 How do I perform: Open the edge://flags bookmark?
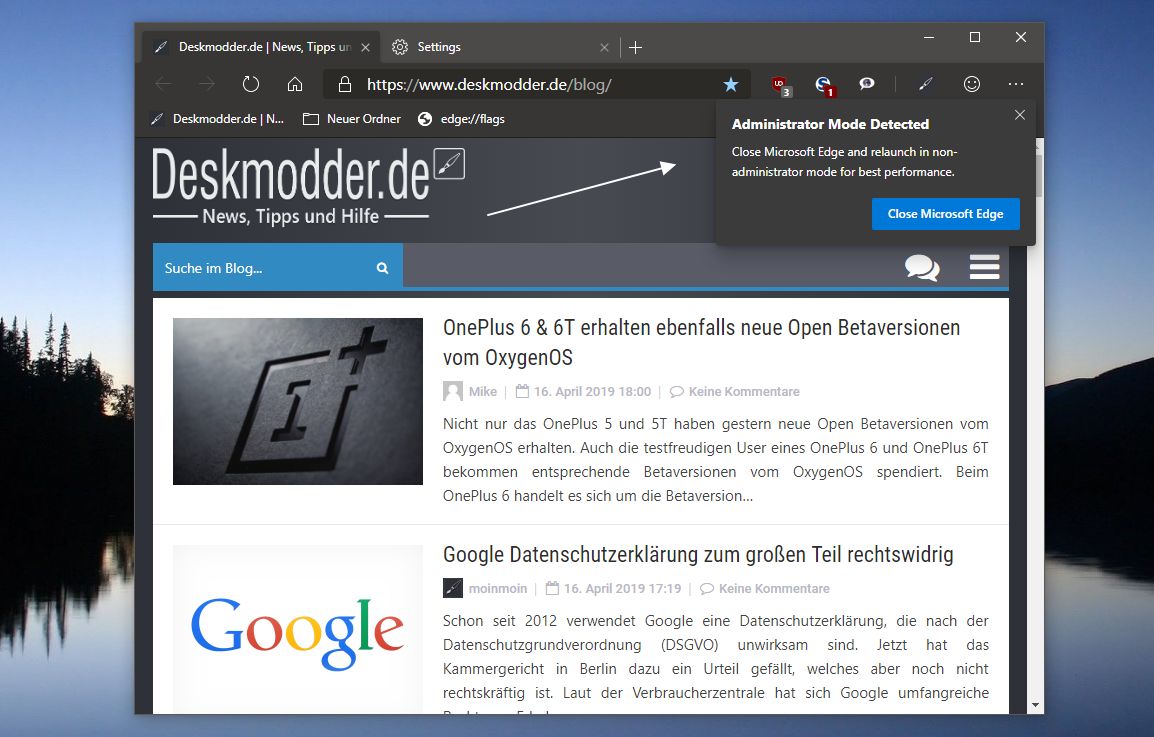tap(461, 119)
